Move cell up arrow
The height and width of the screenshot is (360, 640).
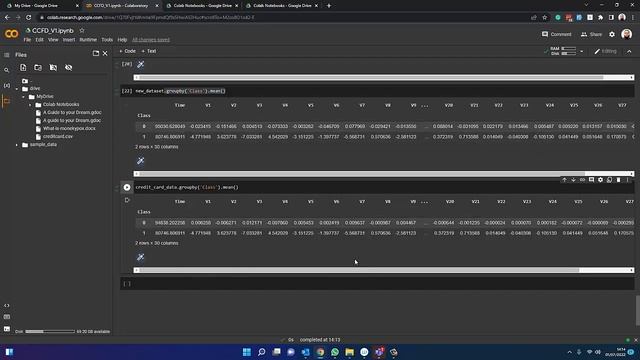coord(564,180)
